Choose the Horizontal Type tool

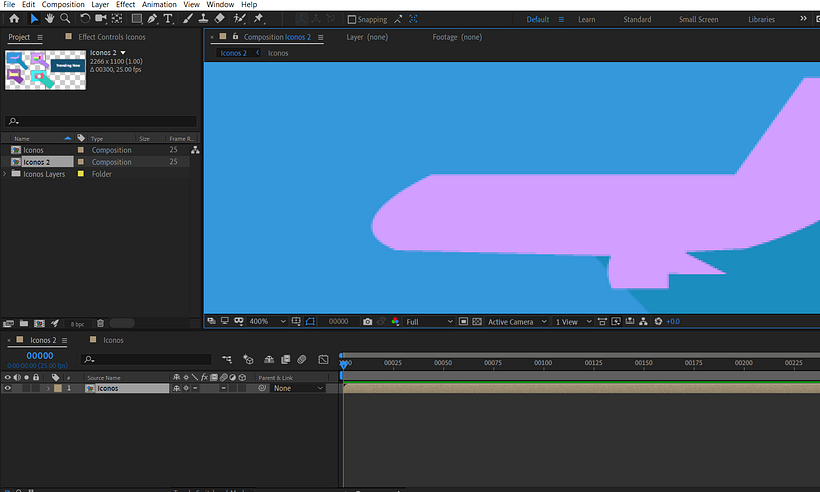click(x=167, y=19)
